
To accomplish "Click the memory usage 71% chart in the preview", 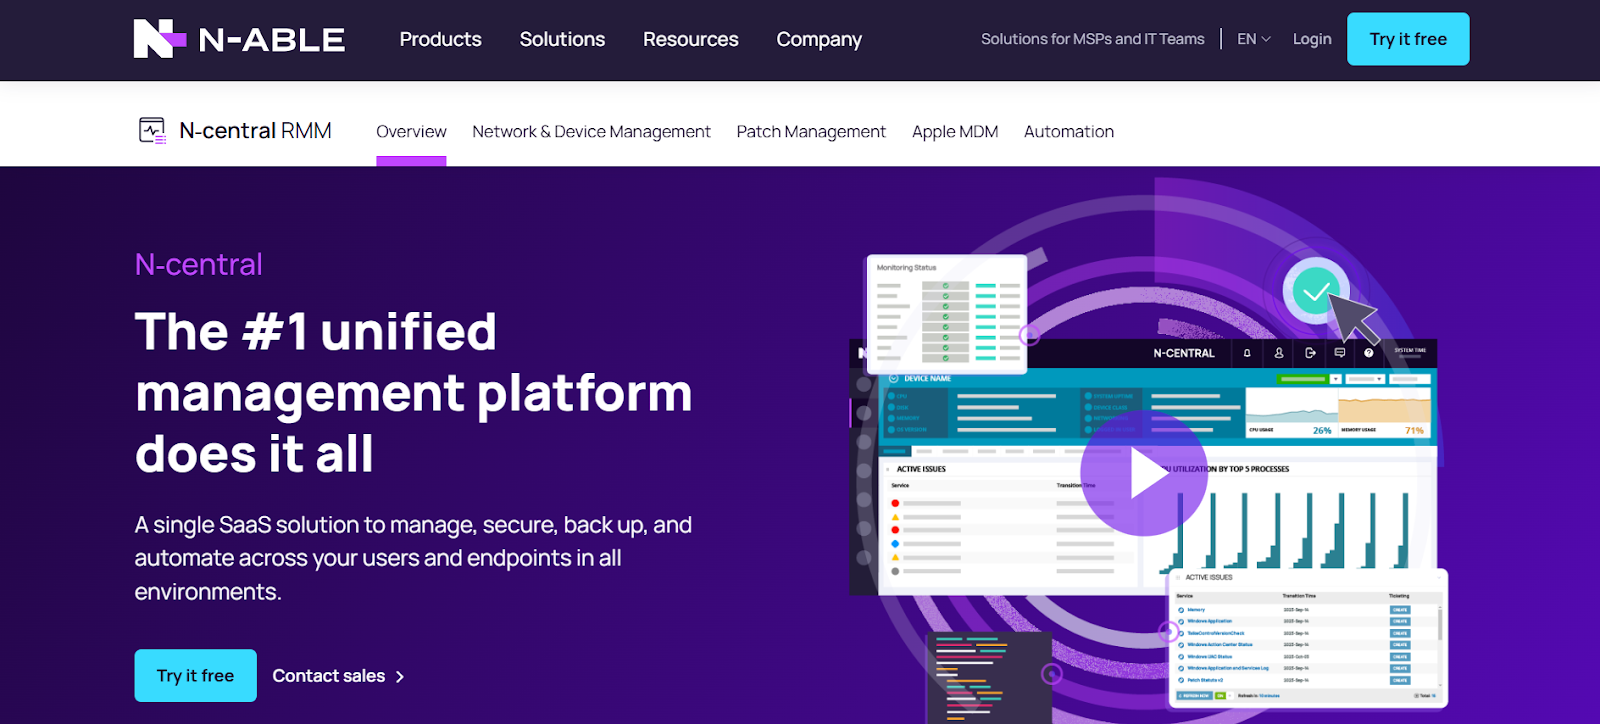I will 1385,412.
